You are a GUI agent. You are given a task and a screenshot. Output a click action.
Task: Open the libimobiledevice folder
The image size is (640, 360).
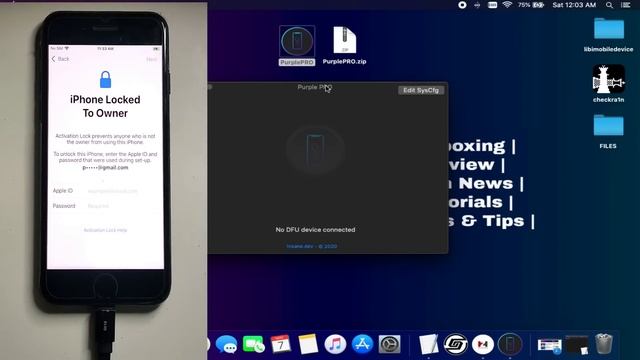[609, 29]
